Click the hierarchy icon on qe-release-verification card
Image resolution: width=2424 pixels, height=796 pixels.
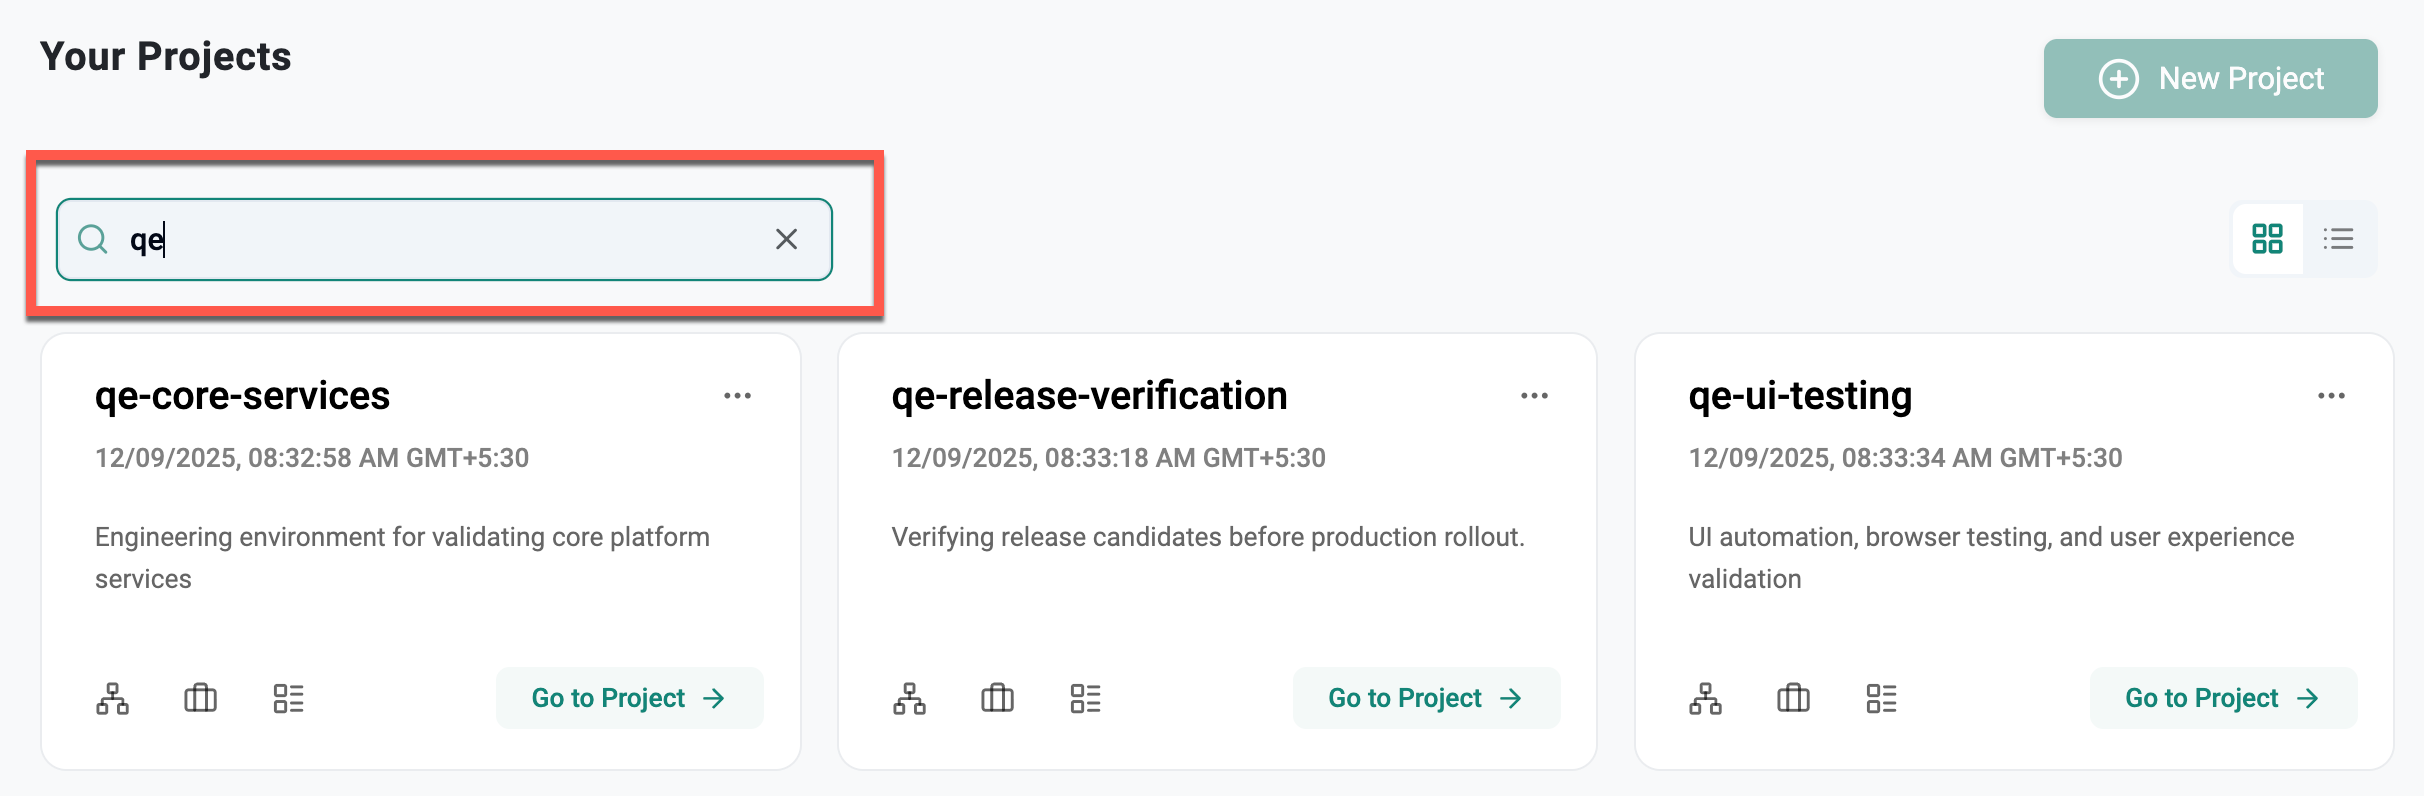(909, 698)
